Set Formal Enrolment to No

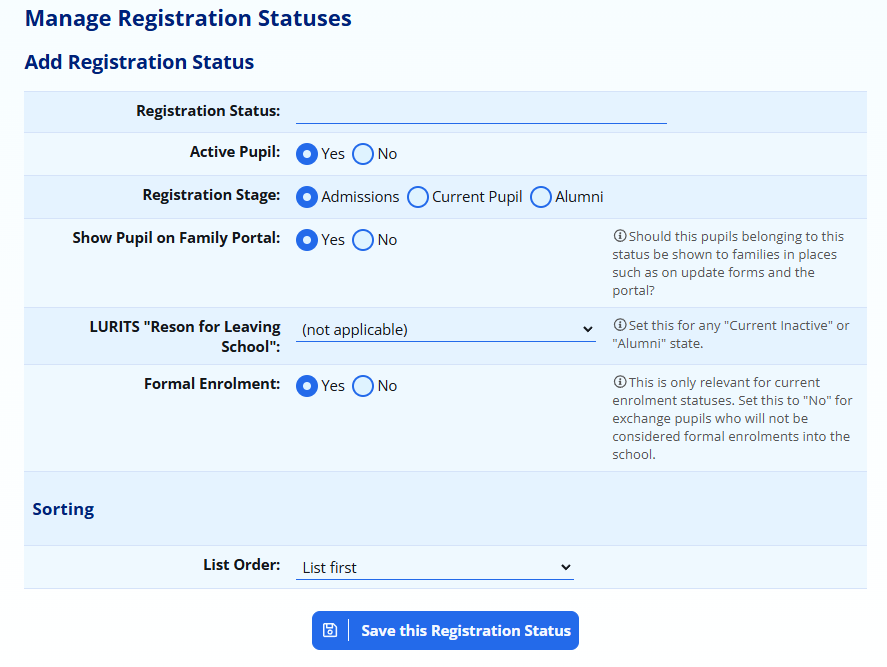pos(363,386)
